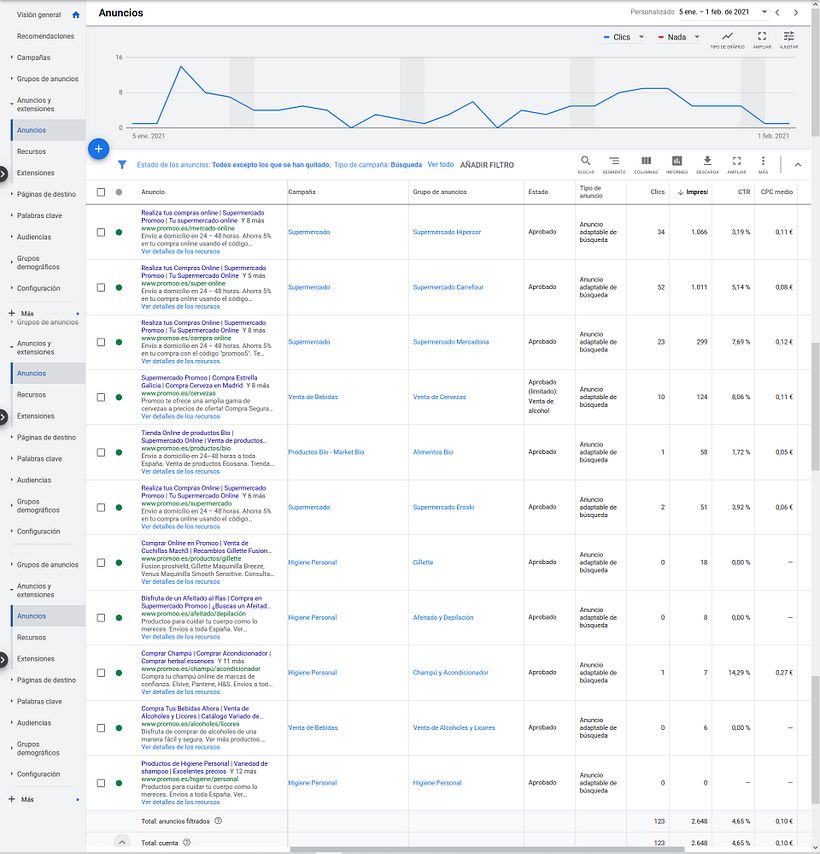Click help icon beside Total: cuenta
Image resolution: width=820 pixels, height=854 pixels.
(187, 843)
